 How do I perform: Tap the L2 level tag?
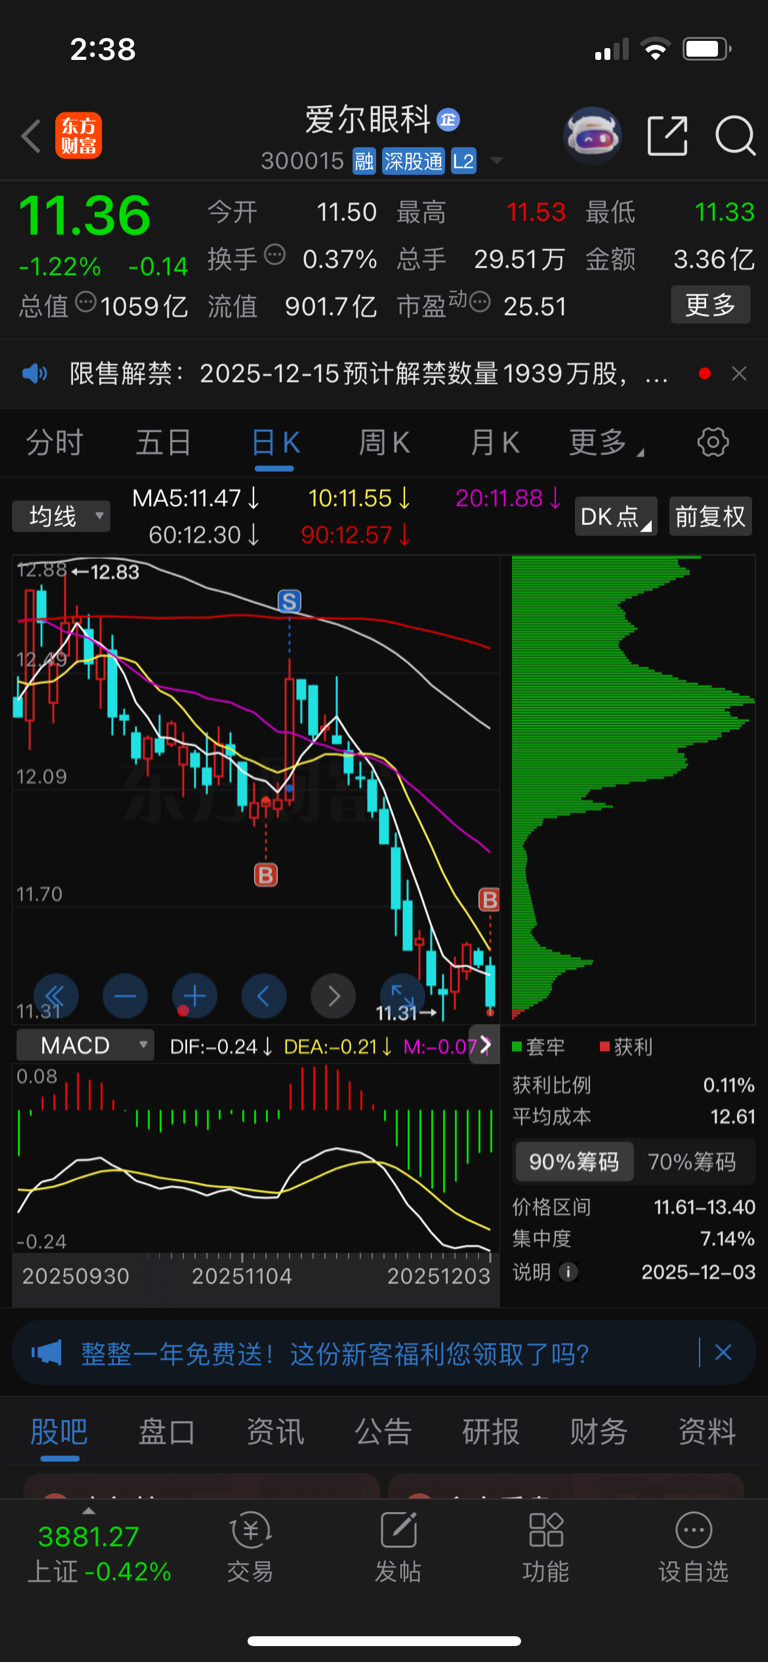coord(463,162)
